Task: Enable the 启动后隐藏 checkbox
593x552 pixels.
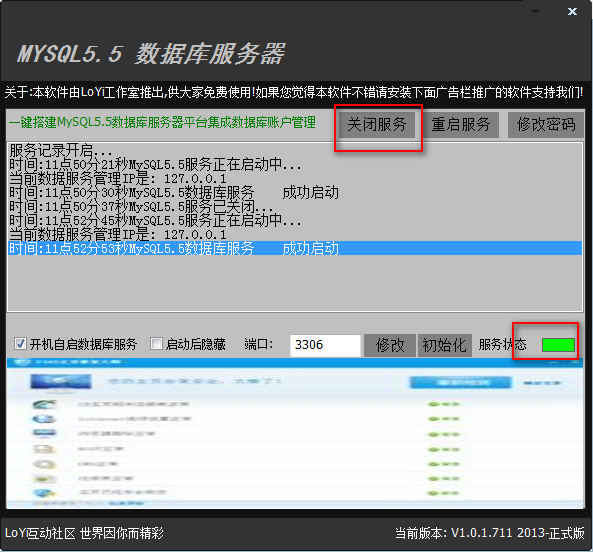Action: click(156, 344)
